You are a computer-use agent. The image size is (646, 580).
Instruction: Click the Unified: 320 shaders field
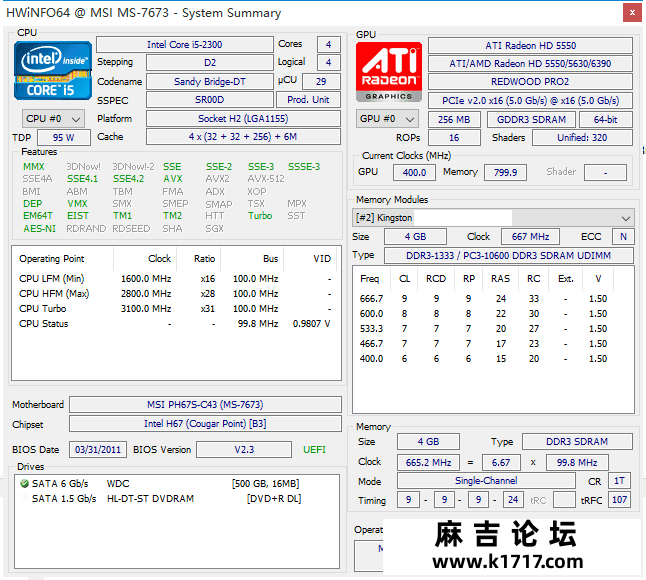tap(582, 138)
